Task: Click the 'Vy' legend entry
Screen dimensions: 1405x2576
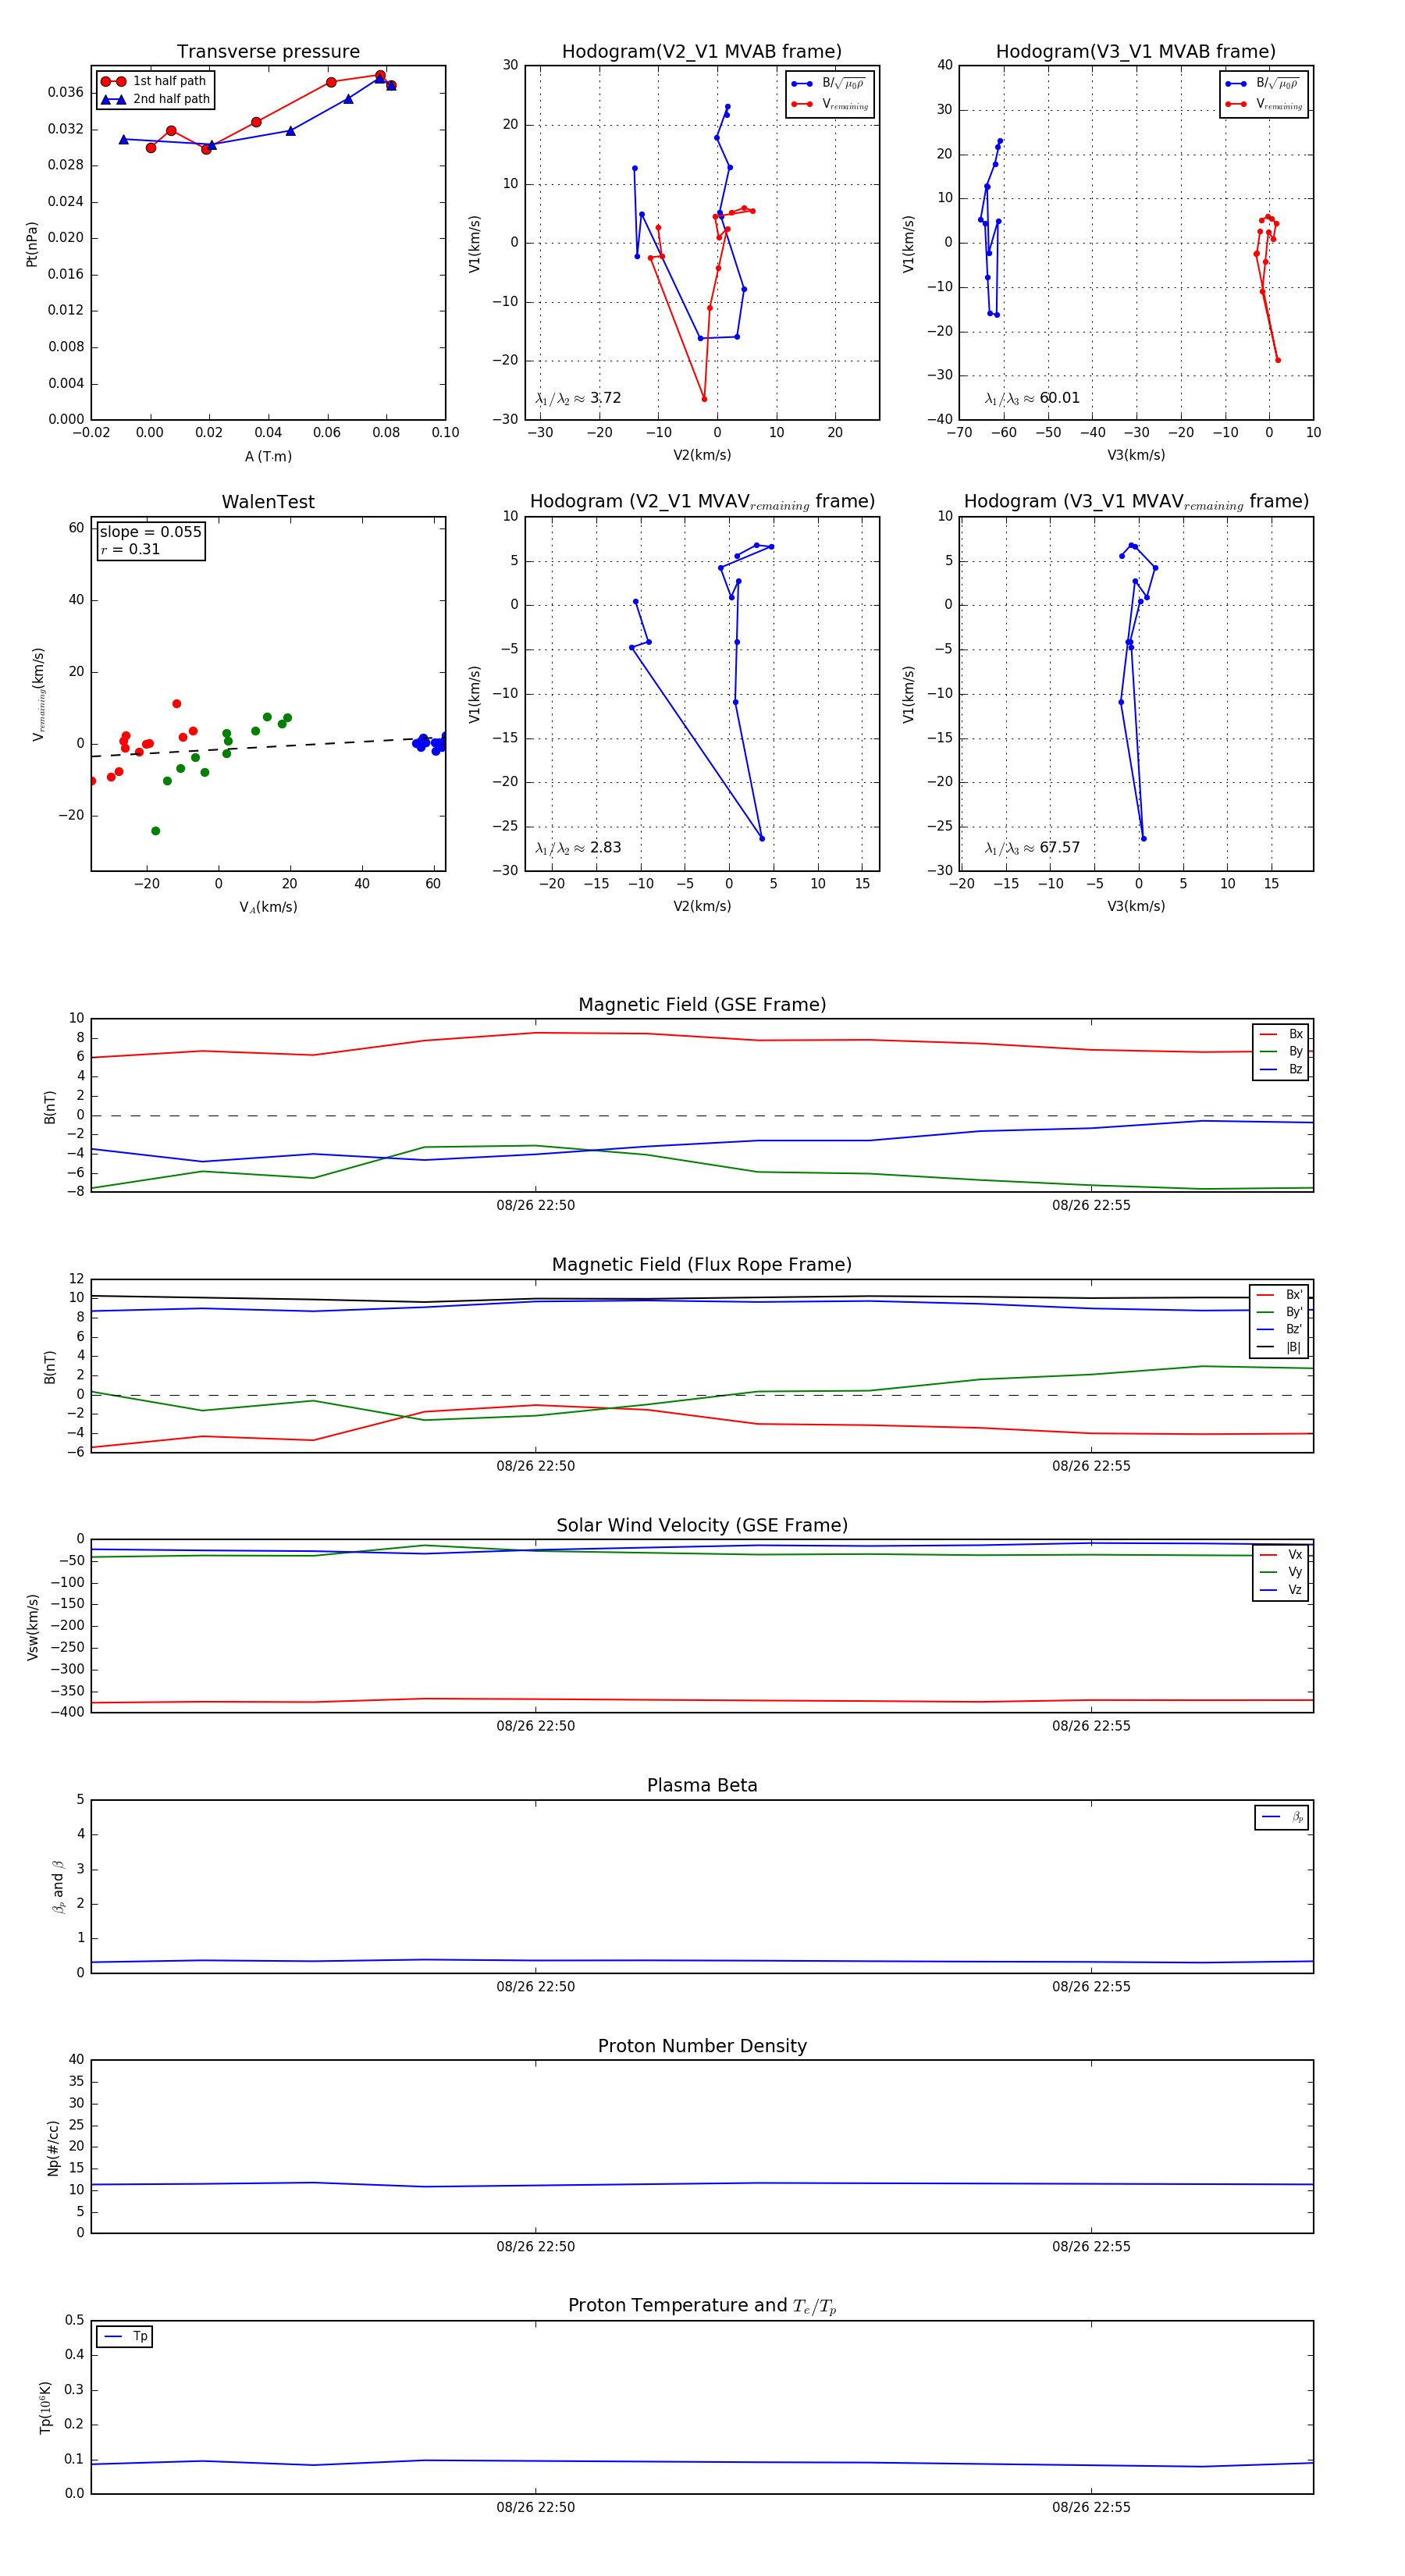Action: point(1281,1573)
